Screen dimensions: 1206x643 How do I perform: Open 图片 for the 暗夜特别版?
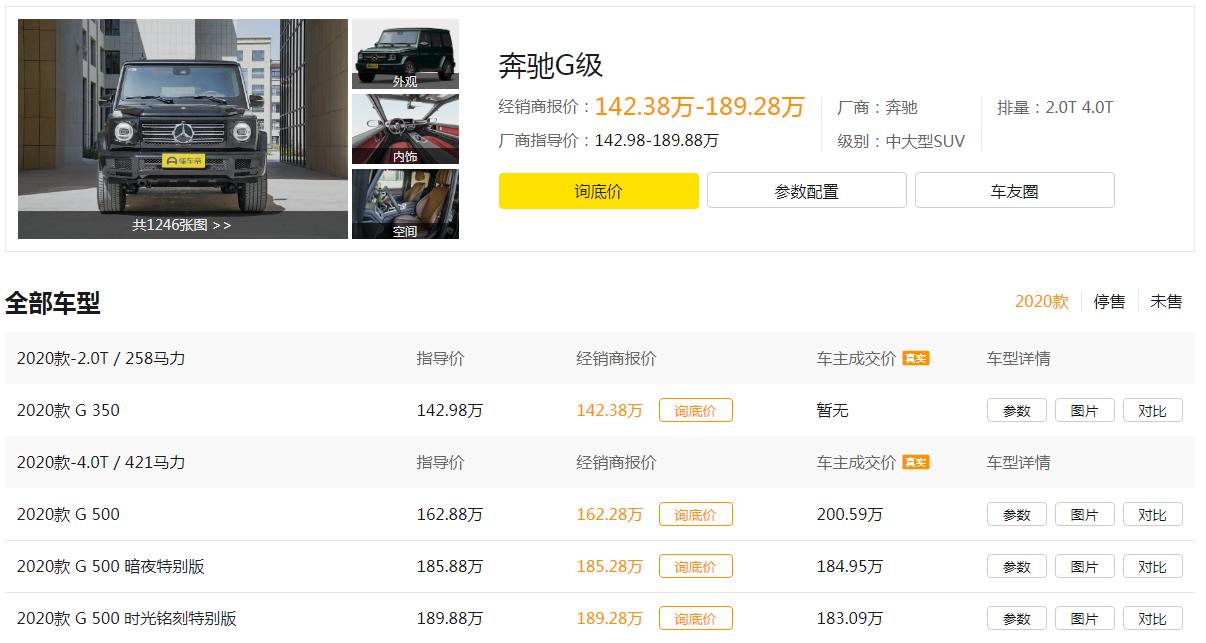pos(1085,566)
